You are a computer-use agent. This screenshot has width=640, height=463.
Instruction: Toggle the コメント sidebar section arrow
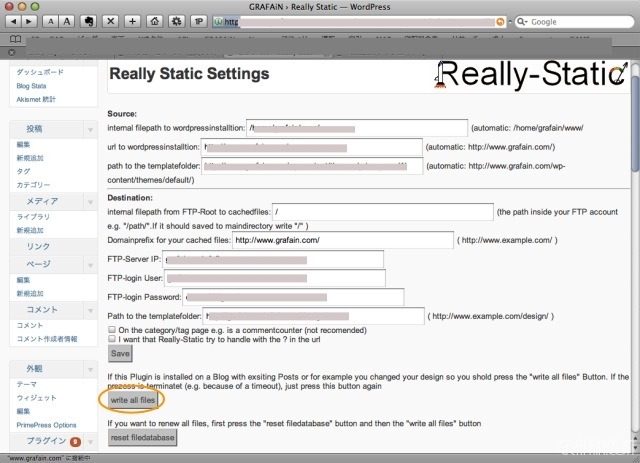[x=90, y=311]
